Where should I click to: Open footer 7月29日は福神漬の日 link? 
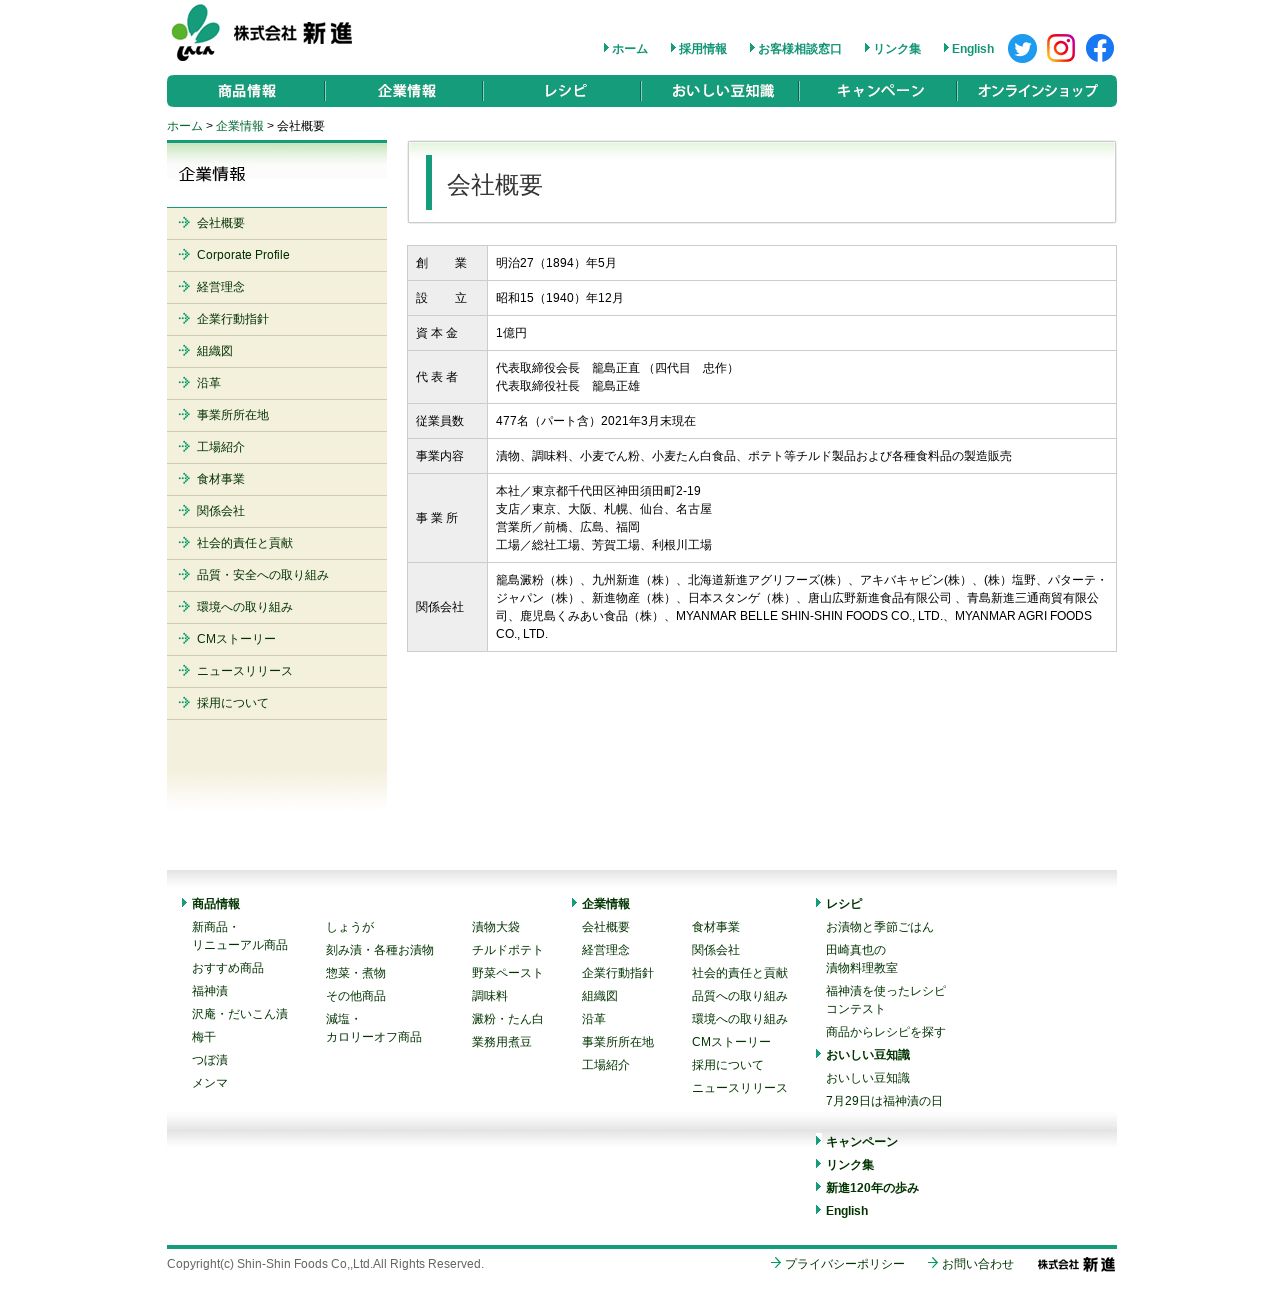pos(884,1101)
